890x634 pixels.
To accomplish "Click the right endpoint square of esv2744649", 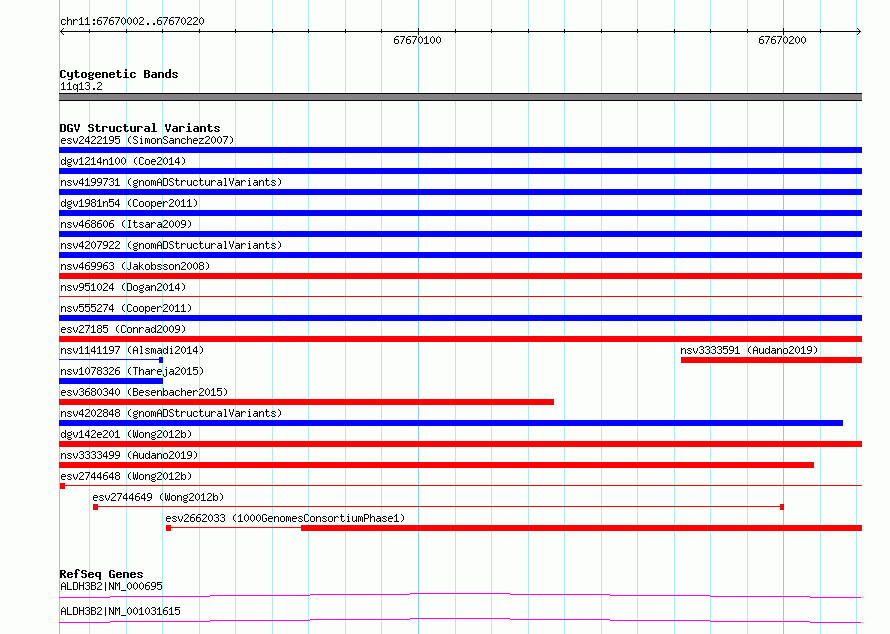I will click(x=782, y=507).
